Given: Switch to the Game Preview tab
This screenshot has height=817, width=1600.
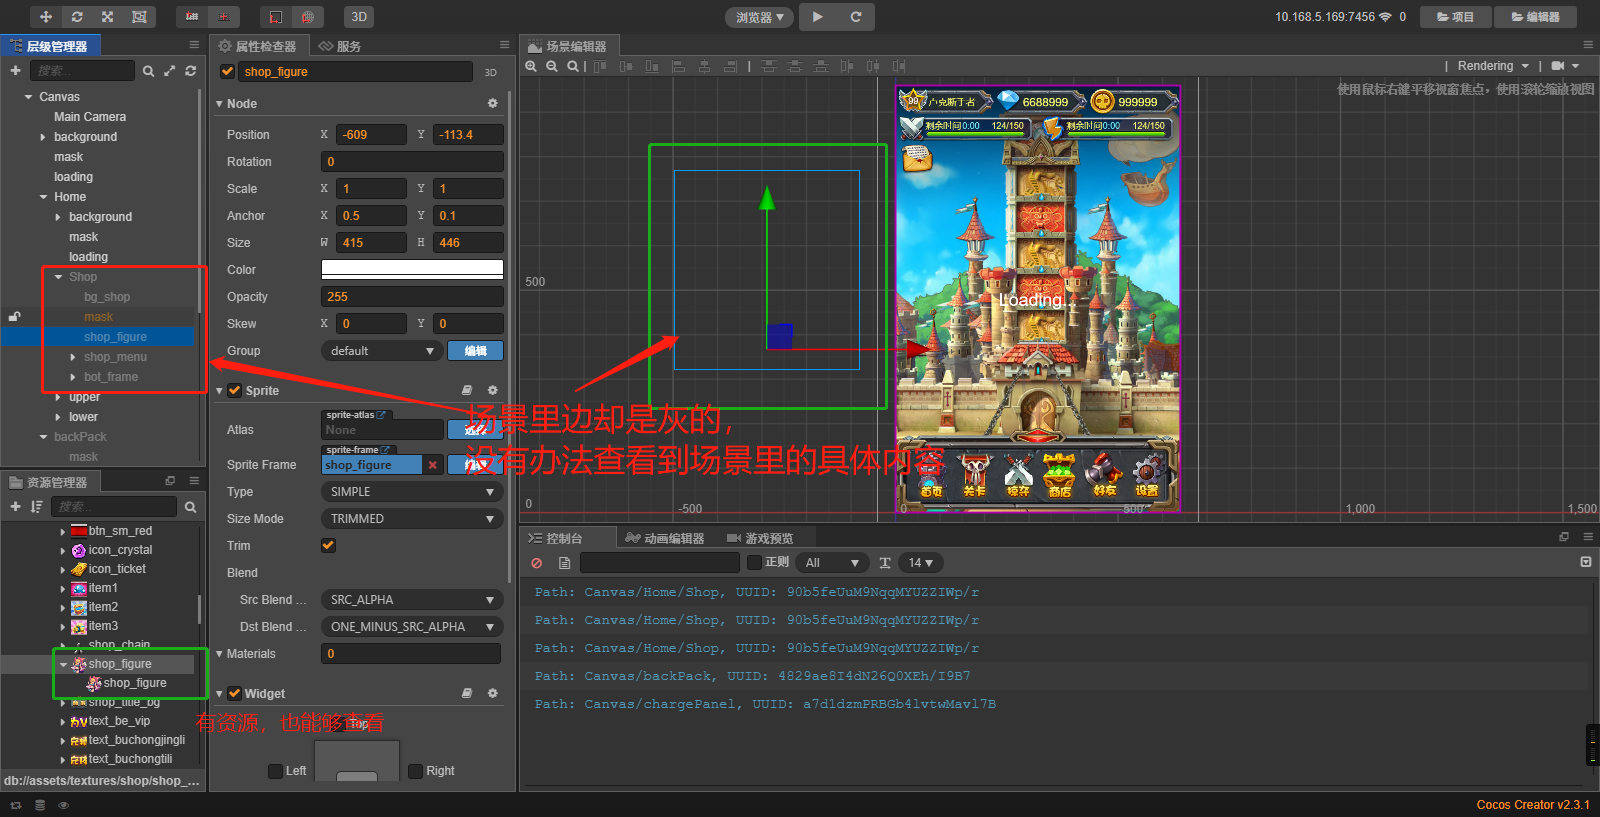Looking at the screenshot, I should (x=760, y=538).
